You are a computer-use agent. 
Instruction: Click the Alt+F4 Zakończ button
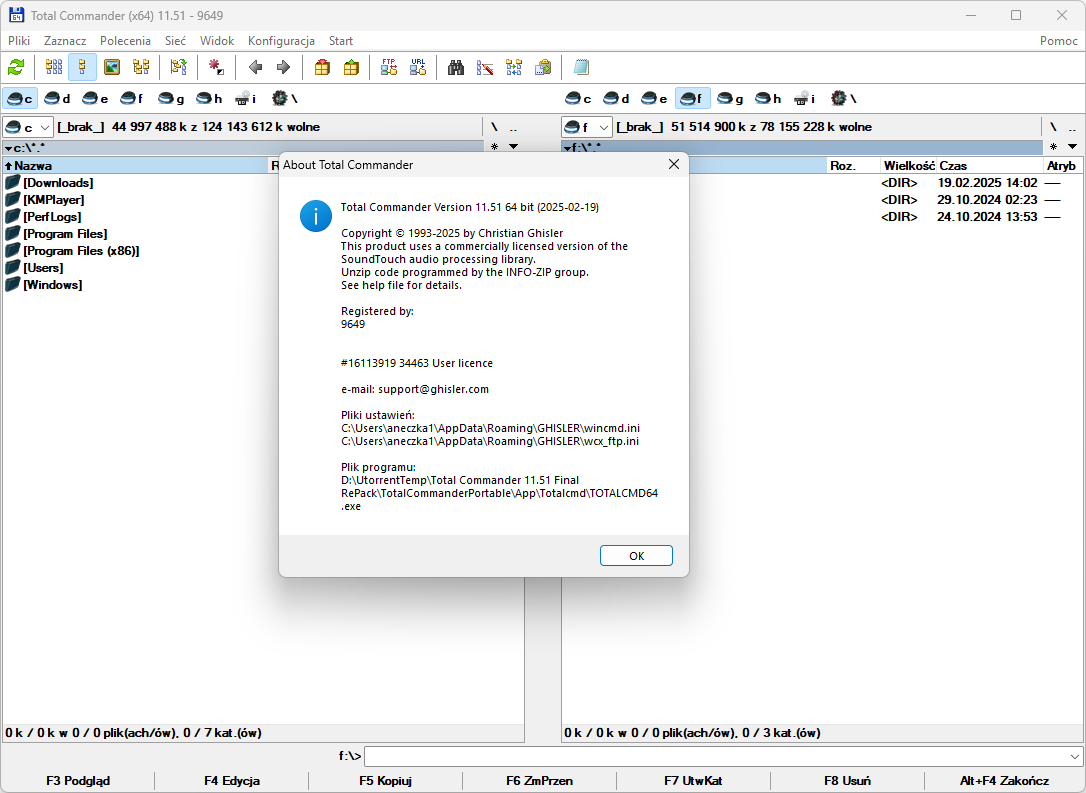(x=1004, y=781)
